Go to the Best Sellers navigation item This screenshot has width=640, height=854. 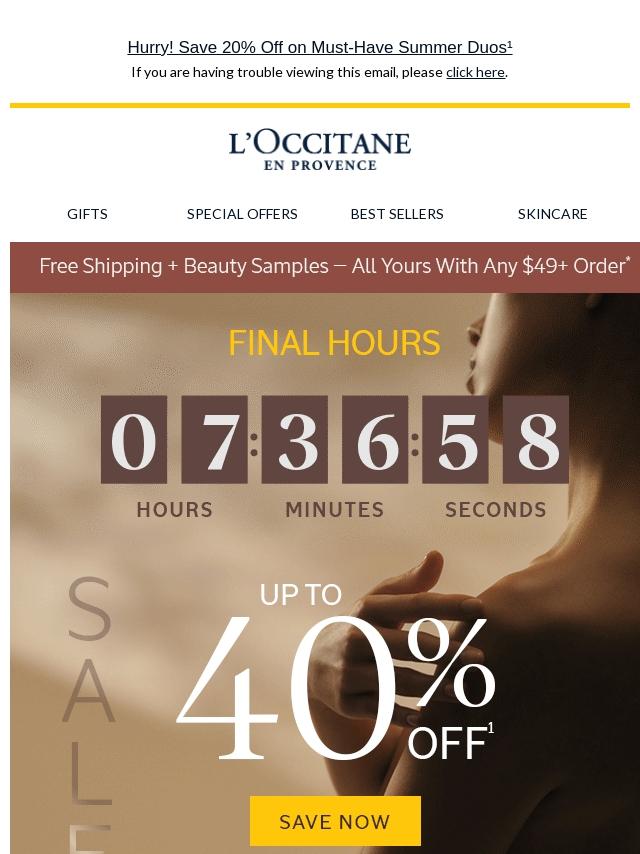click(397, 214)
